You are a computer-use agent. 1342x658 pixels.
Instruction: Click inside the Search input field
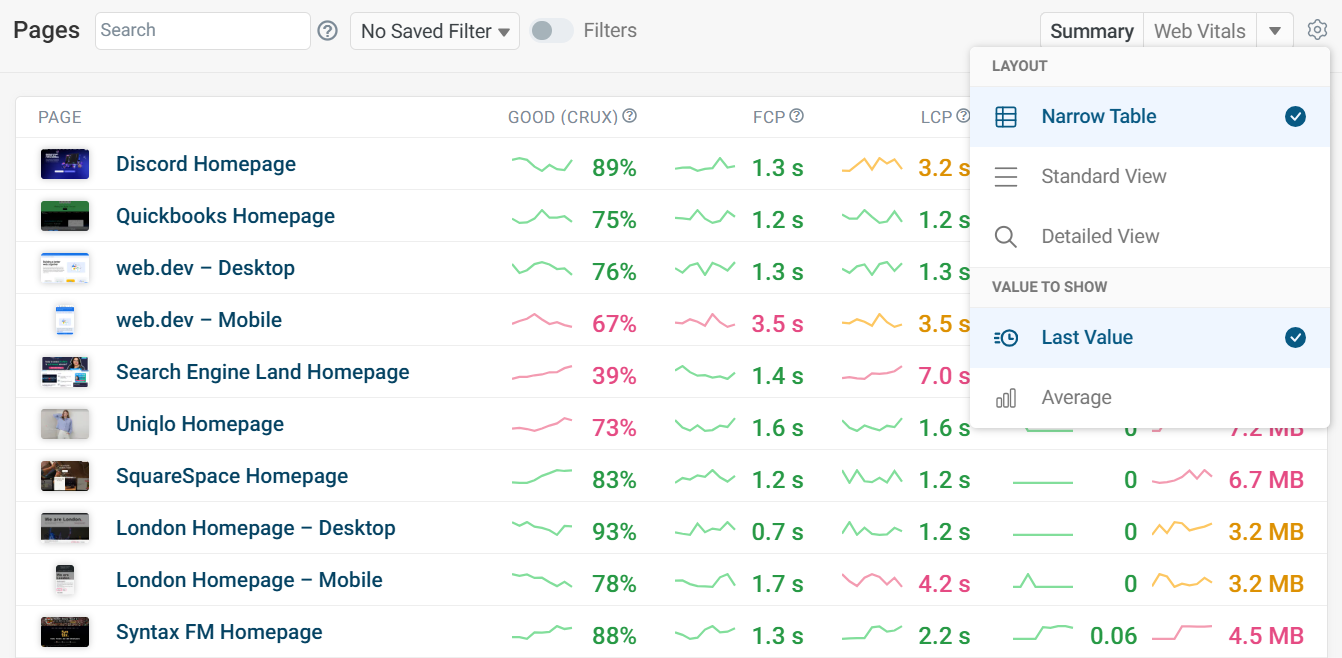[x=200, y=30]
